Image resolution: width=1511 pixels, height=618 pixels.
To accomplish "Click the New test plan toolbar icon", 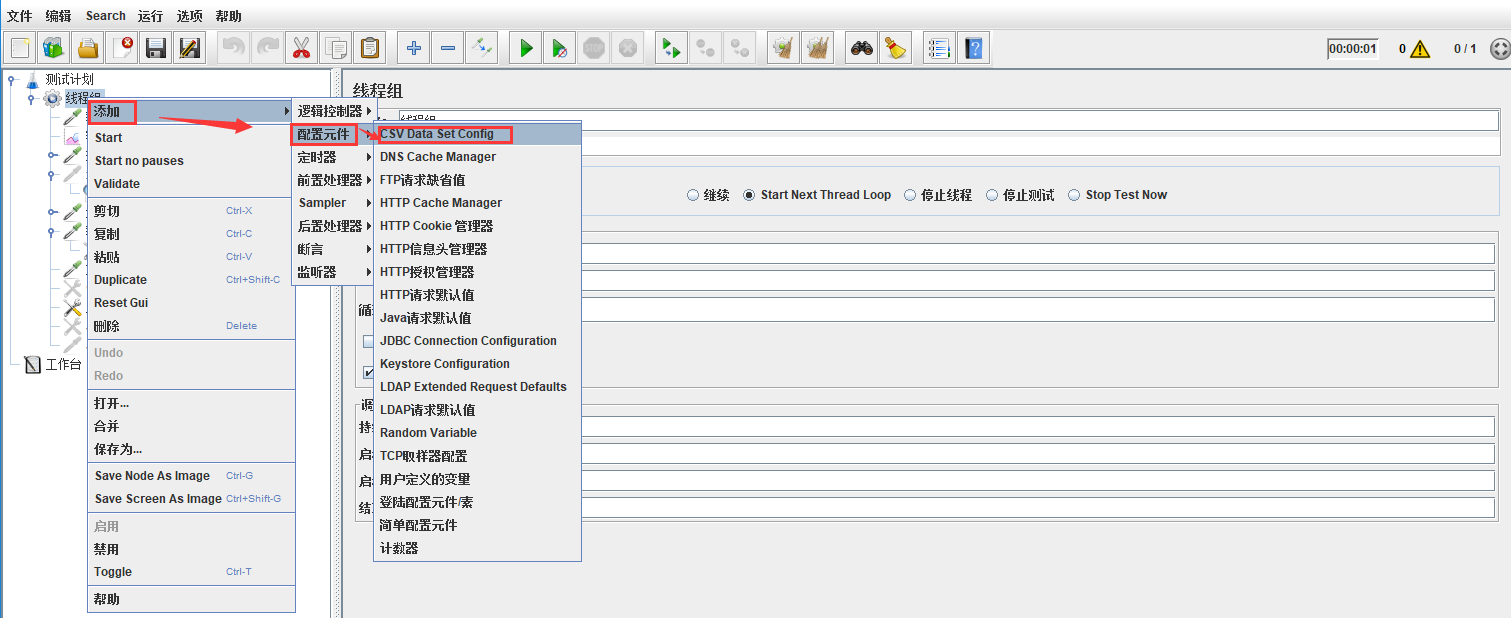I will coord(21,47).
